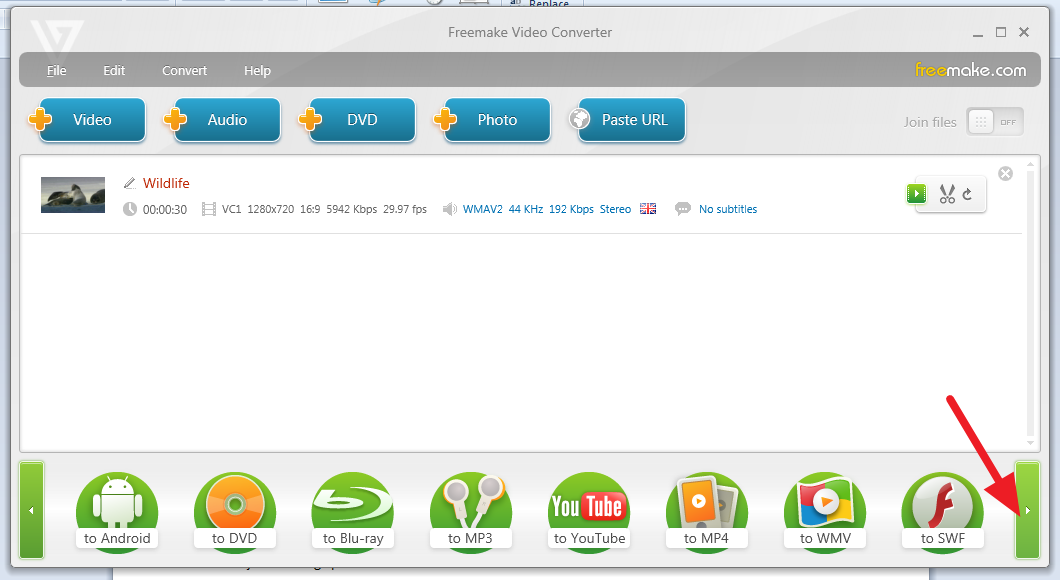Viewport: 1060px width, 580px height.
Task: Remove Wildlife from list with X
Action: click(x=1006, y=174)
